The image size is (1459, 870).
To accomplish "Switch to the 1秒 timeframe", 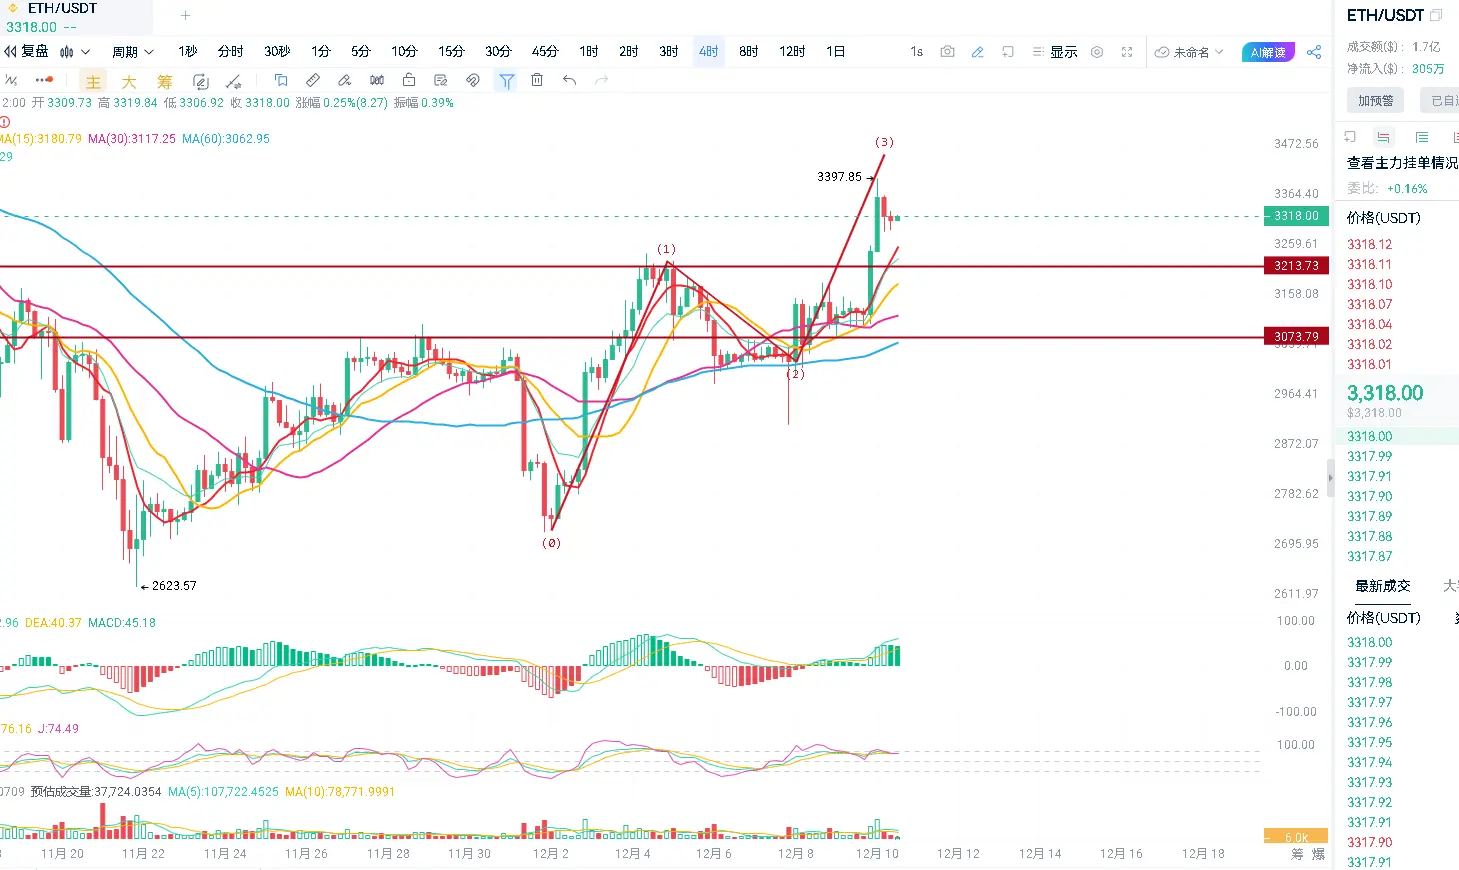I will click(x=188, y=52).
